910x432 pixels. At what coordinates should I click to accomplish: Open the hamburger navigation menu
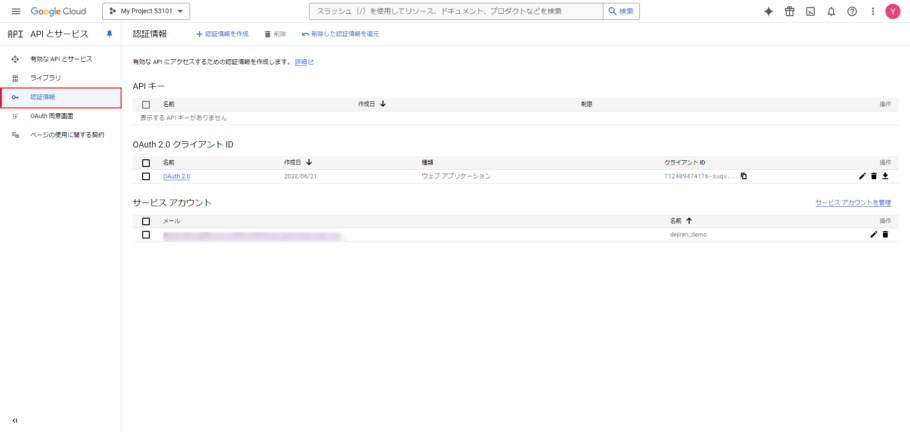15,11
